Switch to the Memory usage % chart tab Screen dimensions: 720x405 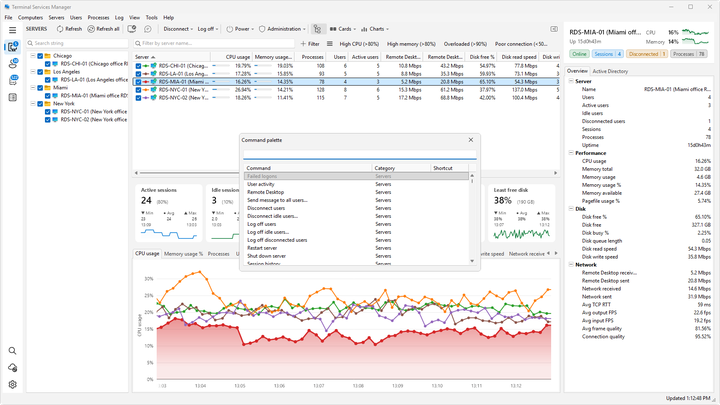pyautogui.click(x=183, y=253)
